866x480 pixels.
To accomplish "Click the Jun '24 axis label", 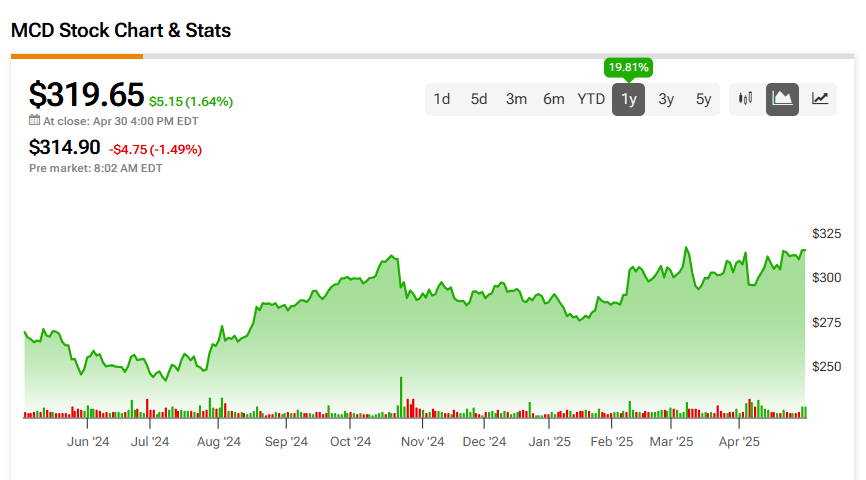I will click(x=88, y=442).
